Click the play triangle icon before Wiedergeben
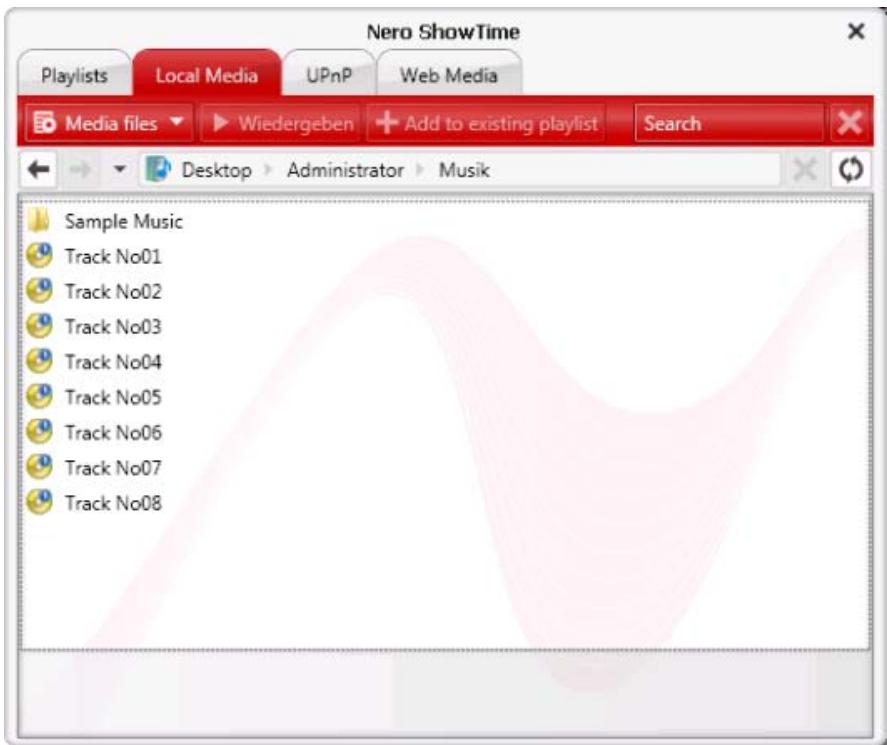 point(221,122)
